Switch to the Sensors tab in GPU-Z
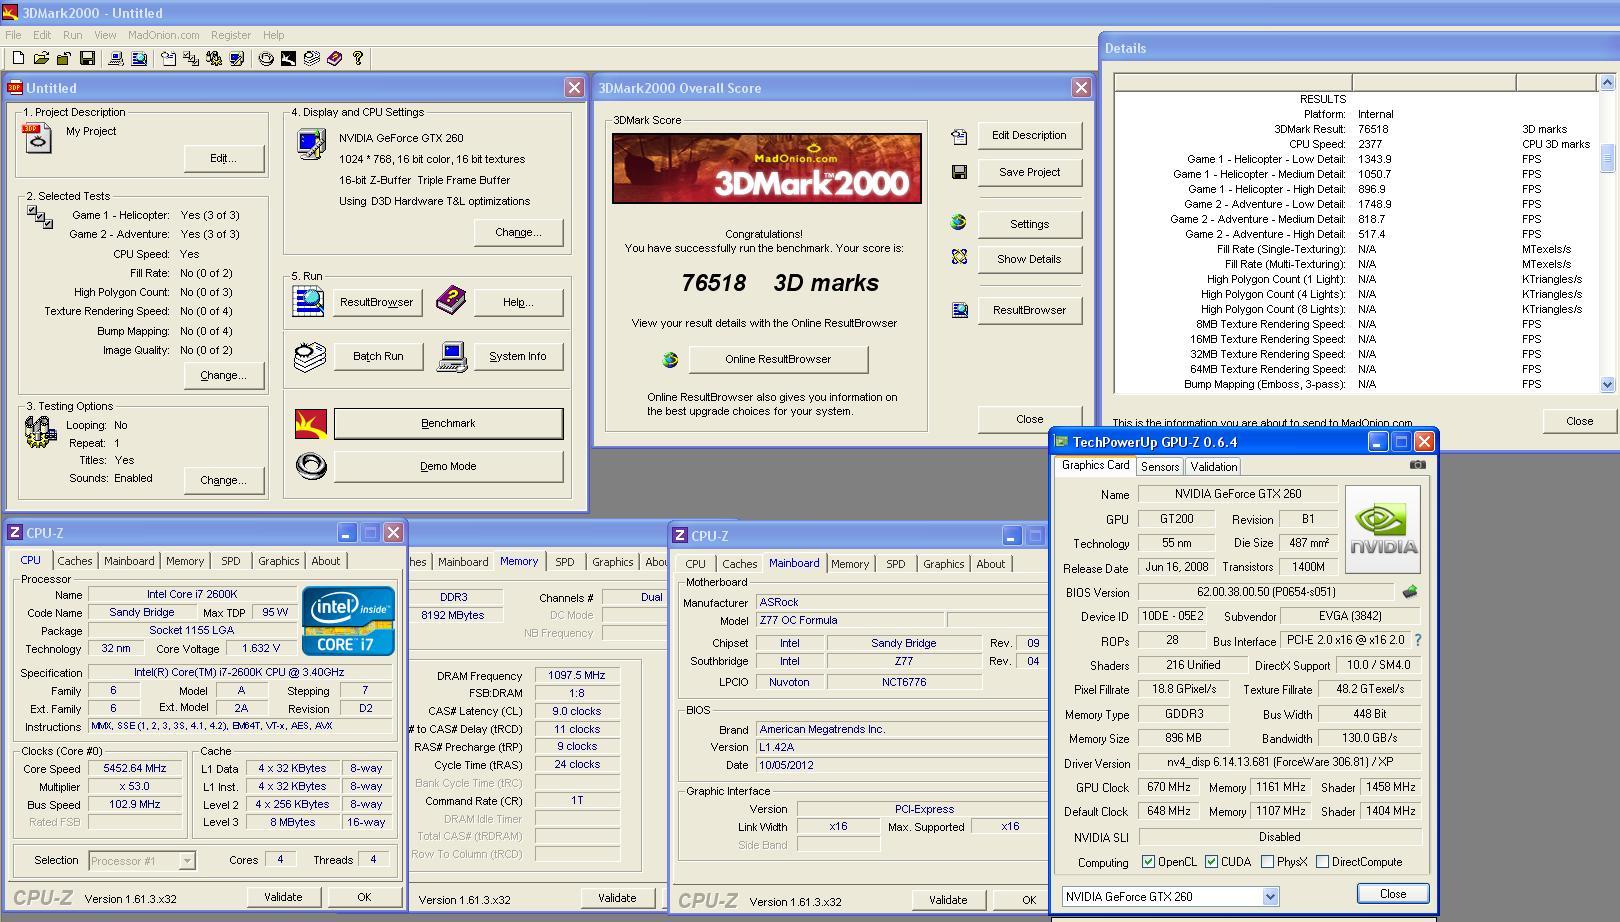The image size is (1620, 922). [1159, 467]
